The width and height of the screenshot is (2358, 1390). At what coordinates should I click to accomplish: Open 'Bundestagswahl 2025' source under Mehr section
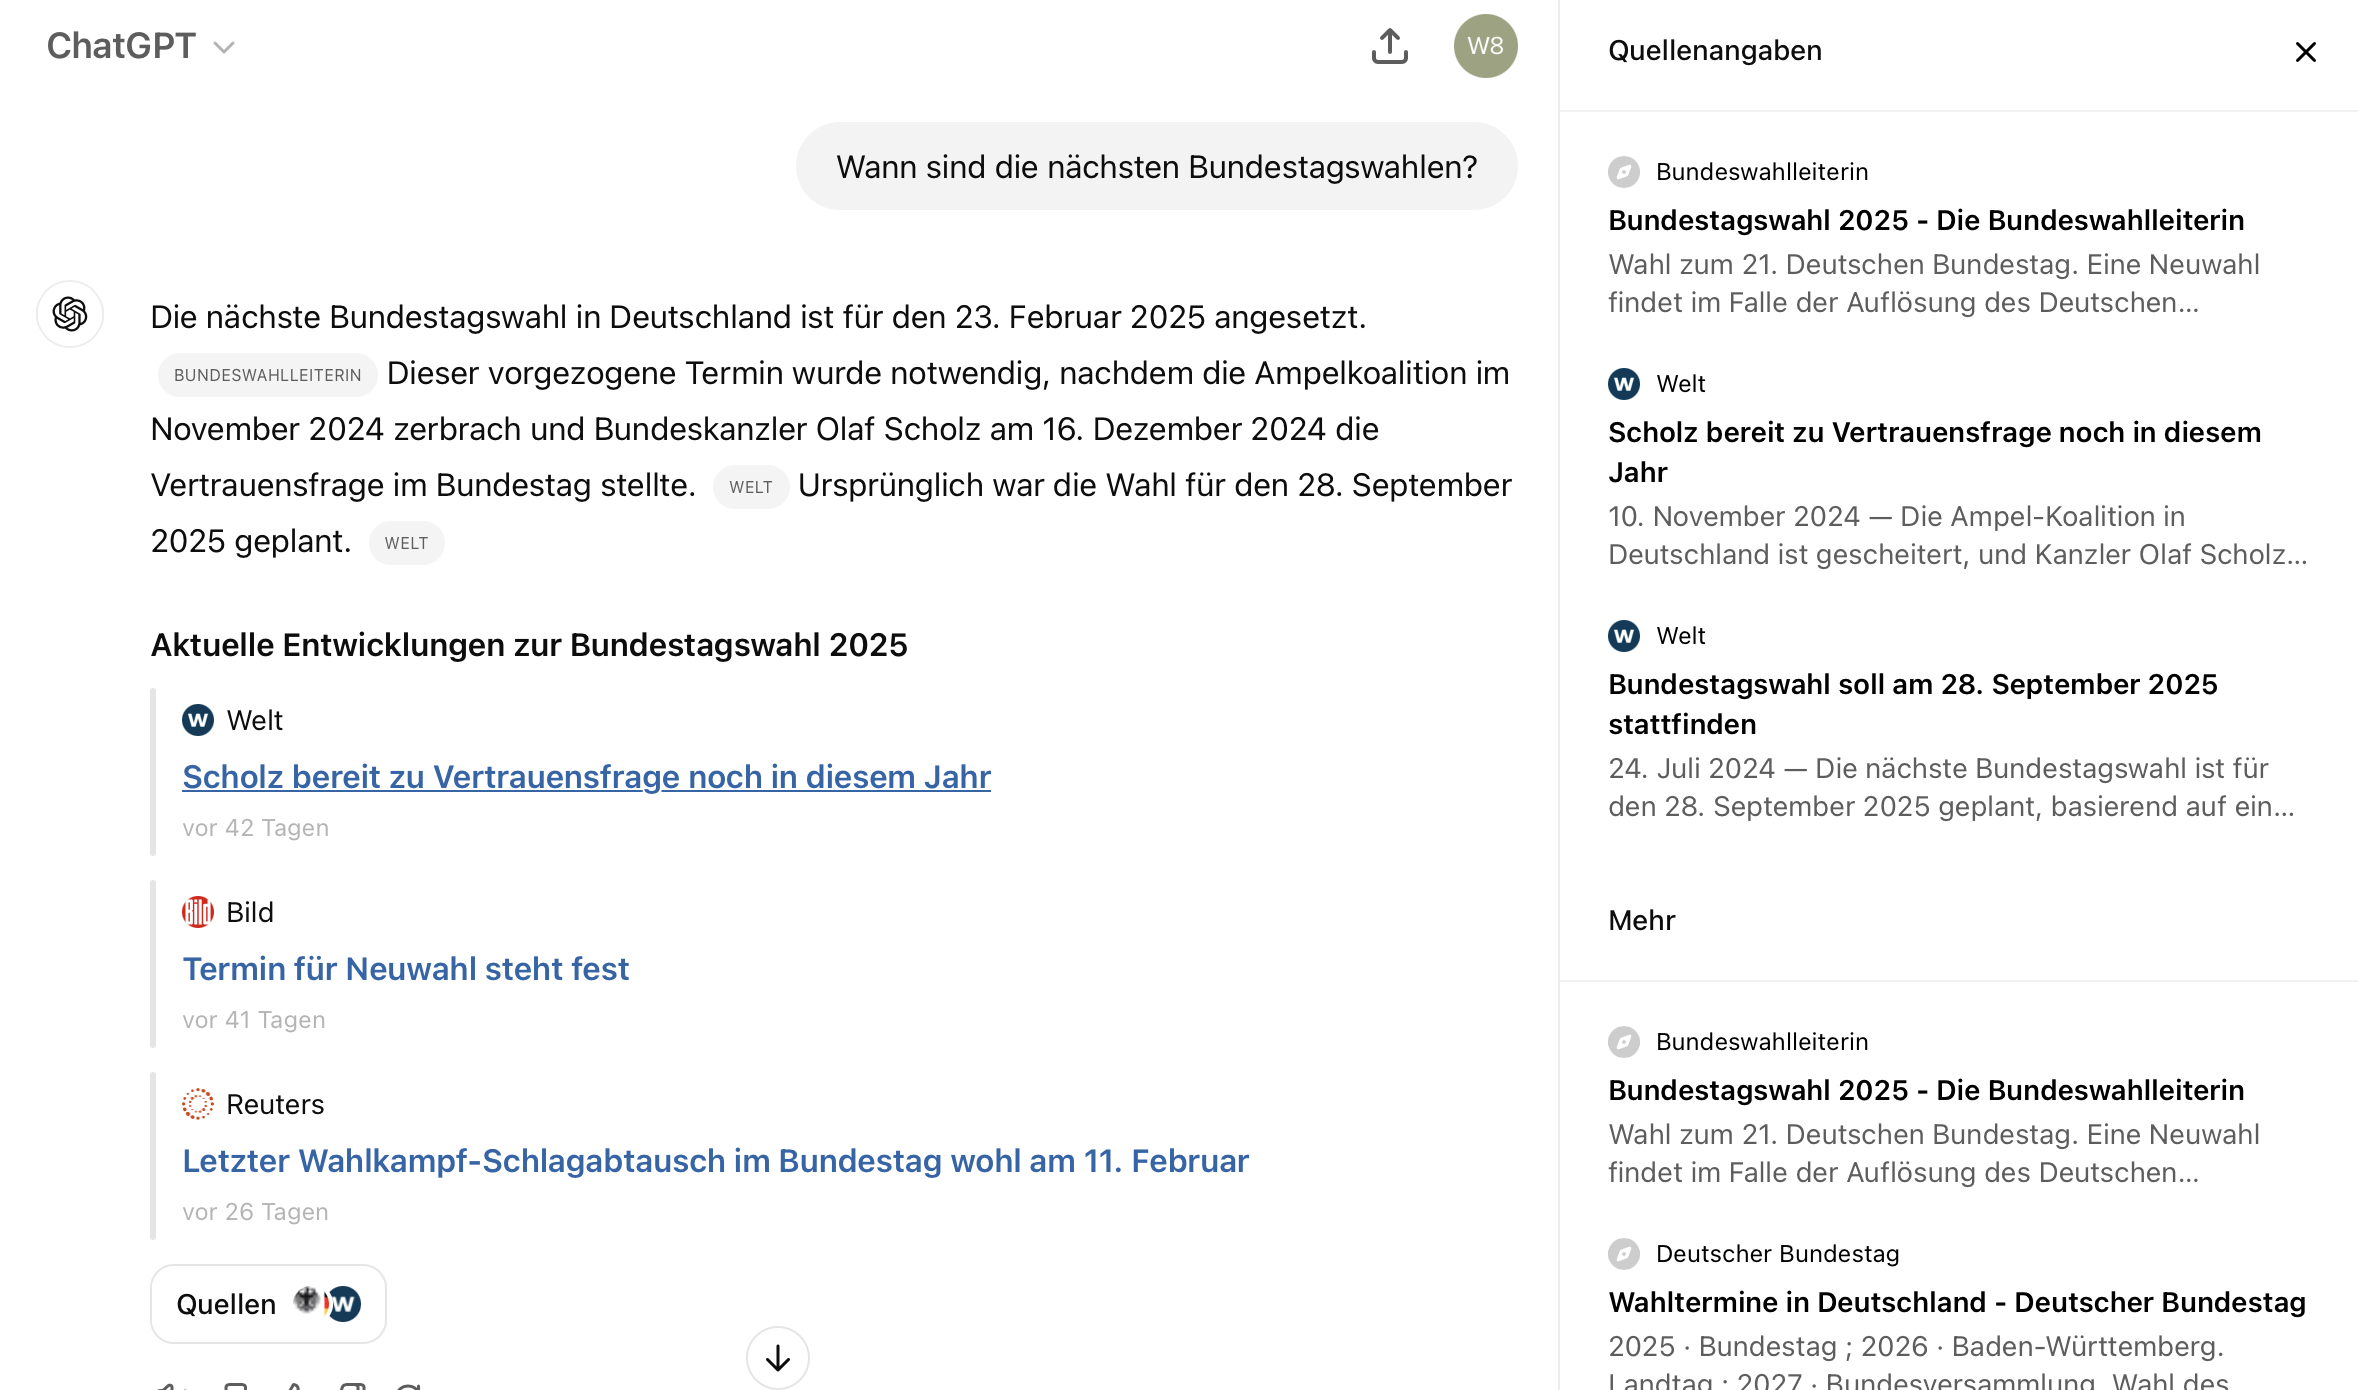(x=1926, y=1090)
